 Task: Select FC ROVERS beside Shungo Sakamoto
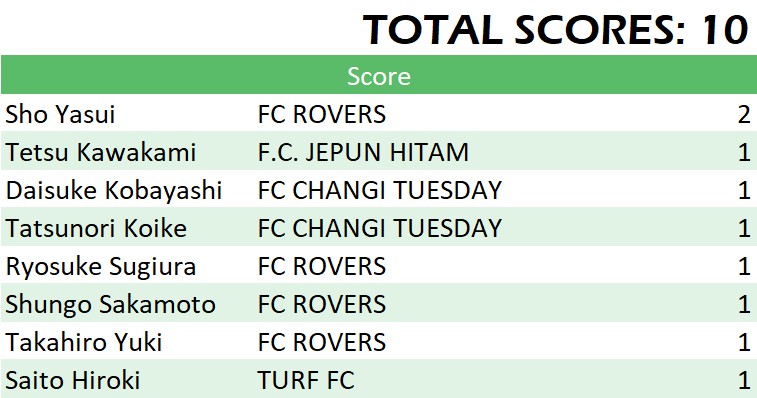[x=322, y=305]
